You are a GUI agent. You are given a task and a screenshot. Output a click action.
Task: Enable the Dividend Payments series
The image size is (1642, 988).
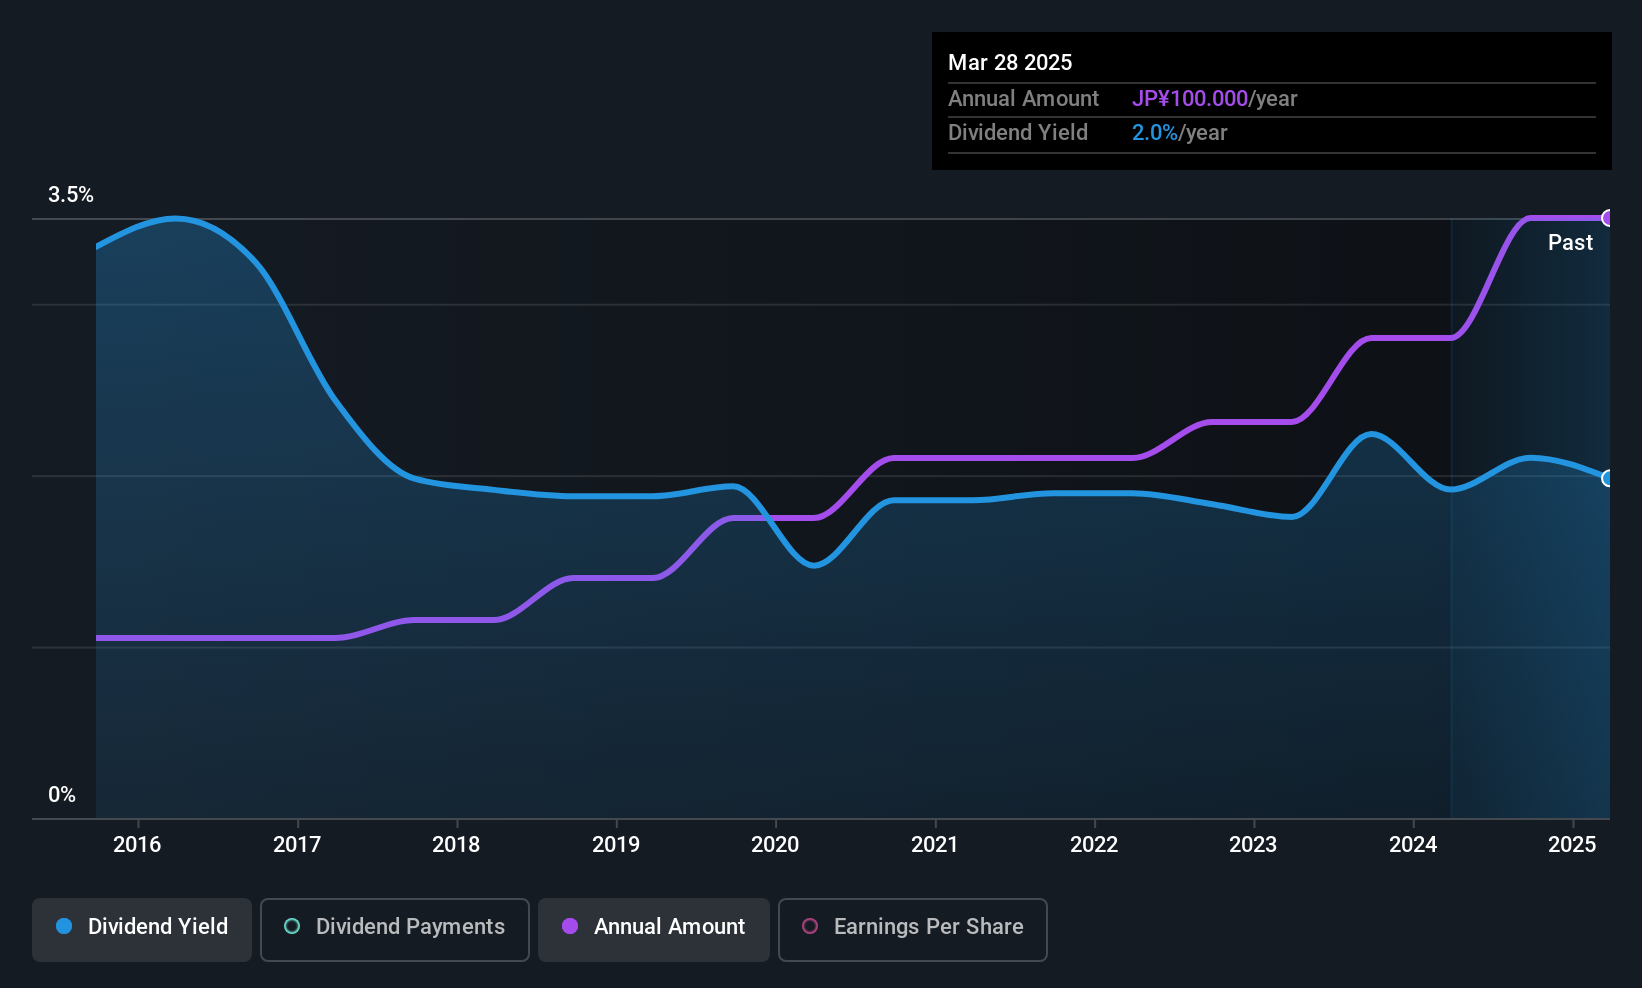[x=395, y=927]
